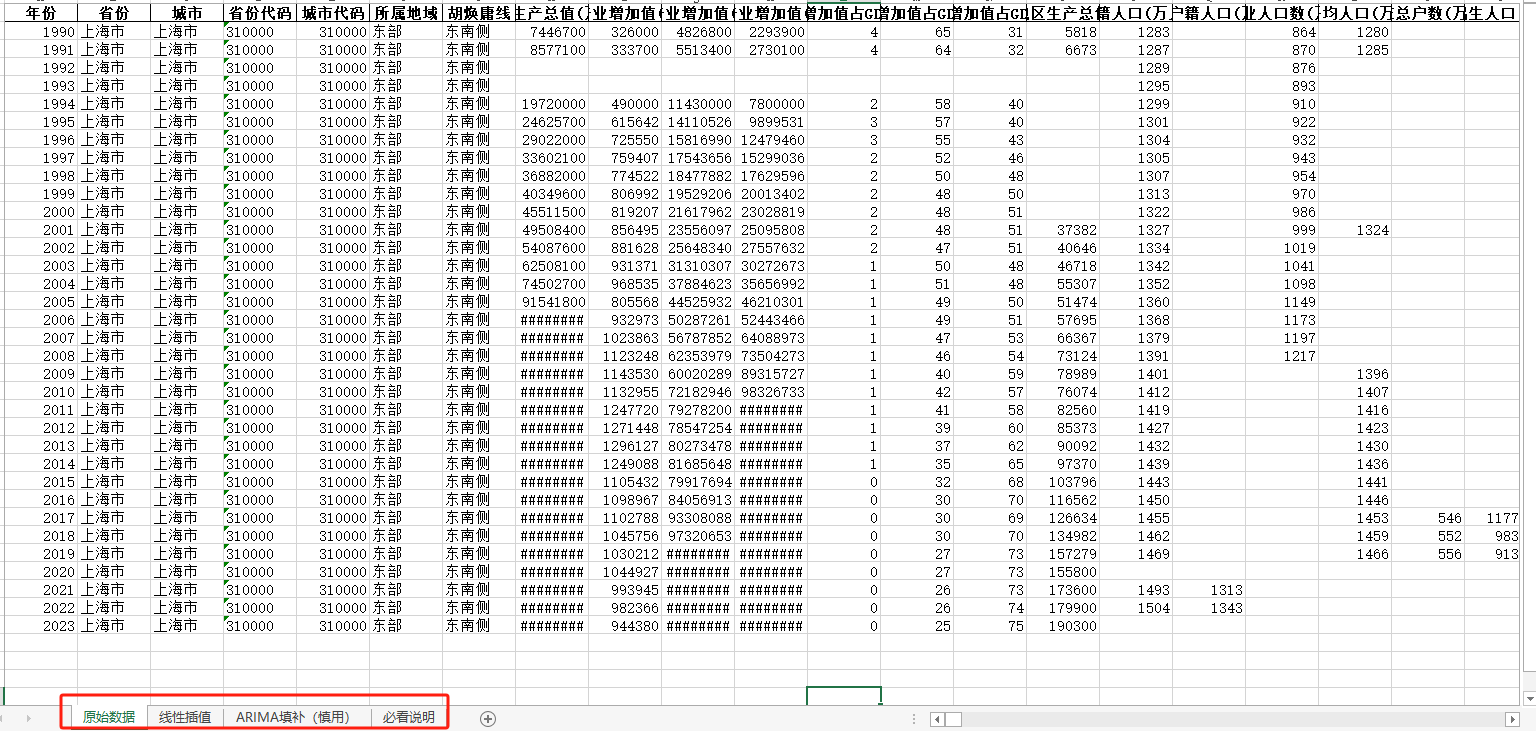Screen dimensions: 1536x731
Task: Add a new sheet with the plus icon
Action: pyautogui.click(x=488, y=718)
